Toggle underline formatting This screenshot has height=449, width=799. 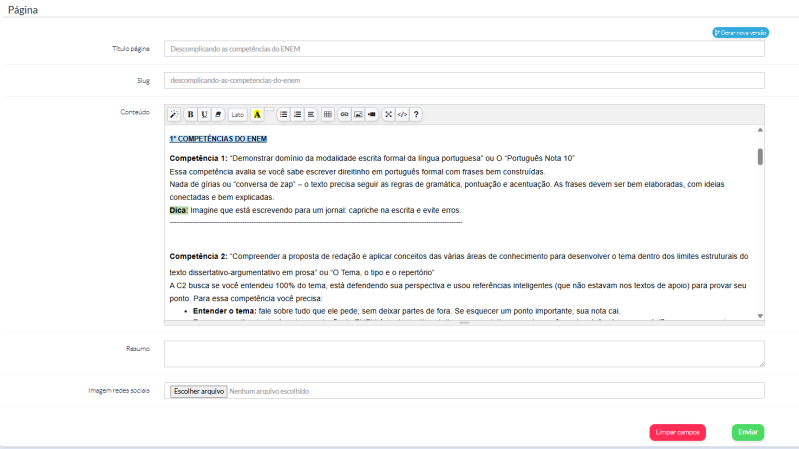[204, 115]
